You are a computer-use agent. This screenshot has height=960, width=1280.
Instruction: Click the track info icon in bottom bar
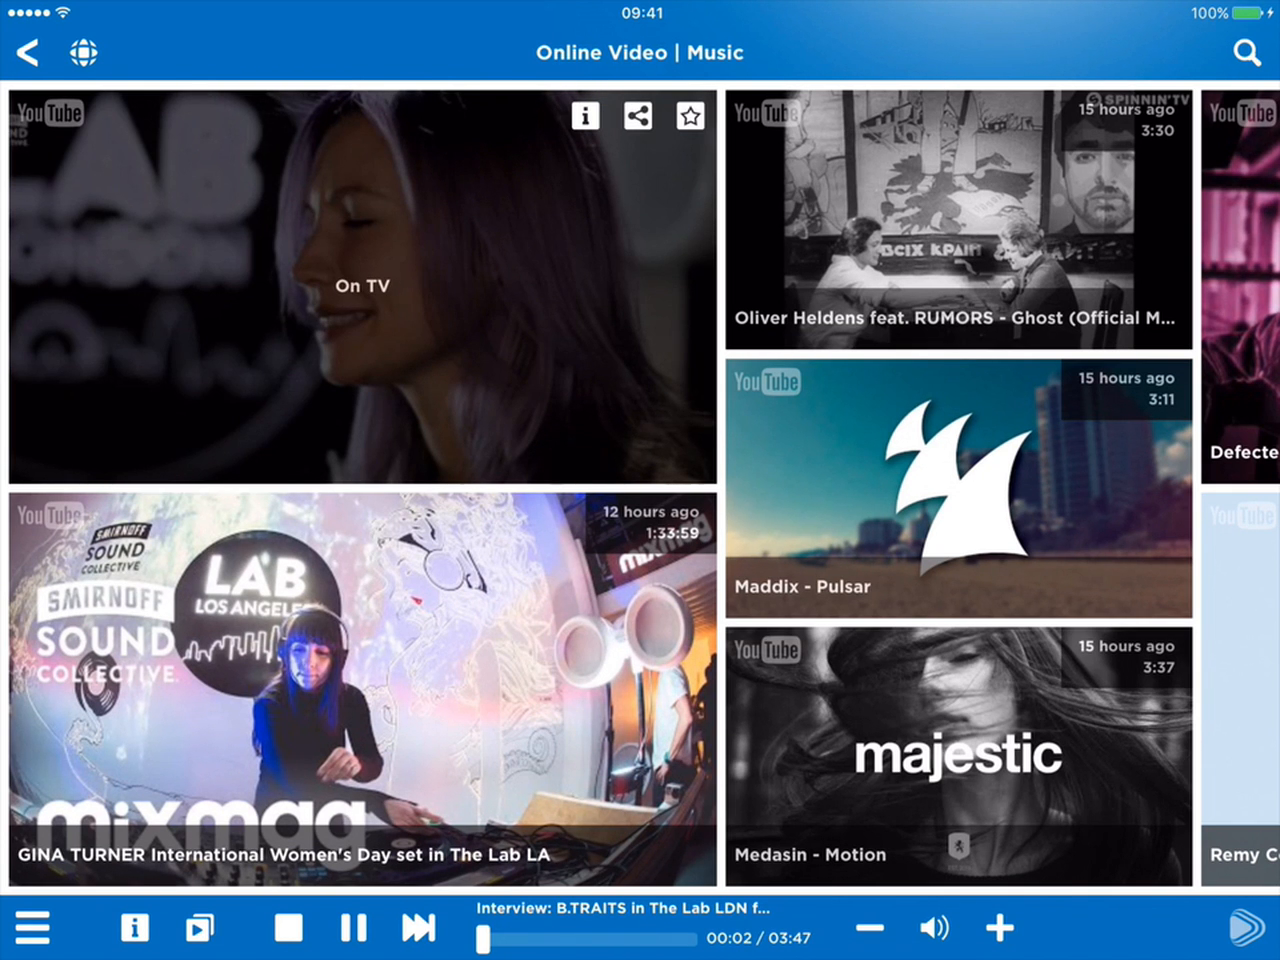135,928
